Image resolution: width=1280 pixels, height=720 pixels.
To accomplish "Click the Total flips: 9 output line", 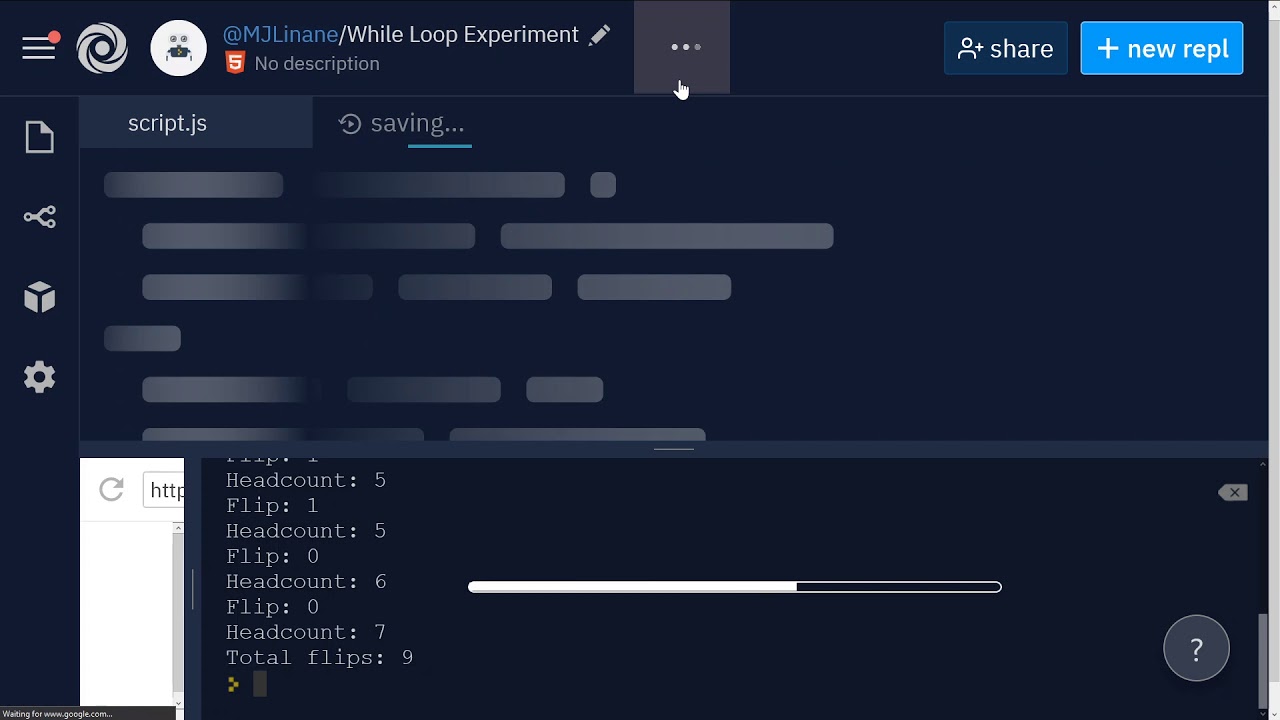I will pyautogui.click(x=319, y=657).
